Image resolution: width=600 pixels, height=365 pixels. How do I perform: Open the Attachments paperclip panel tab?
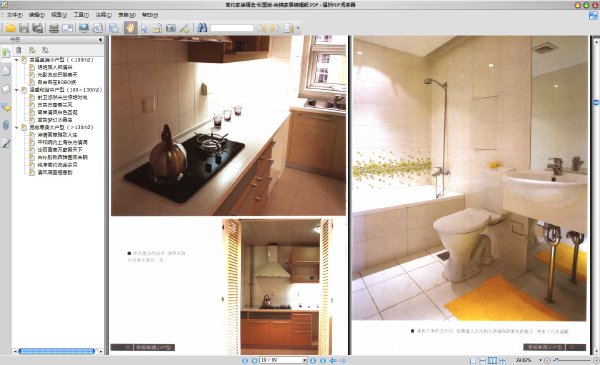(x=6, y=125)
